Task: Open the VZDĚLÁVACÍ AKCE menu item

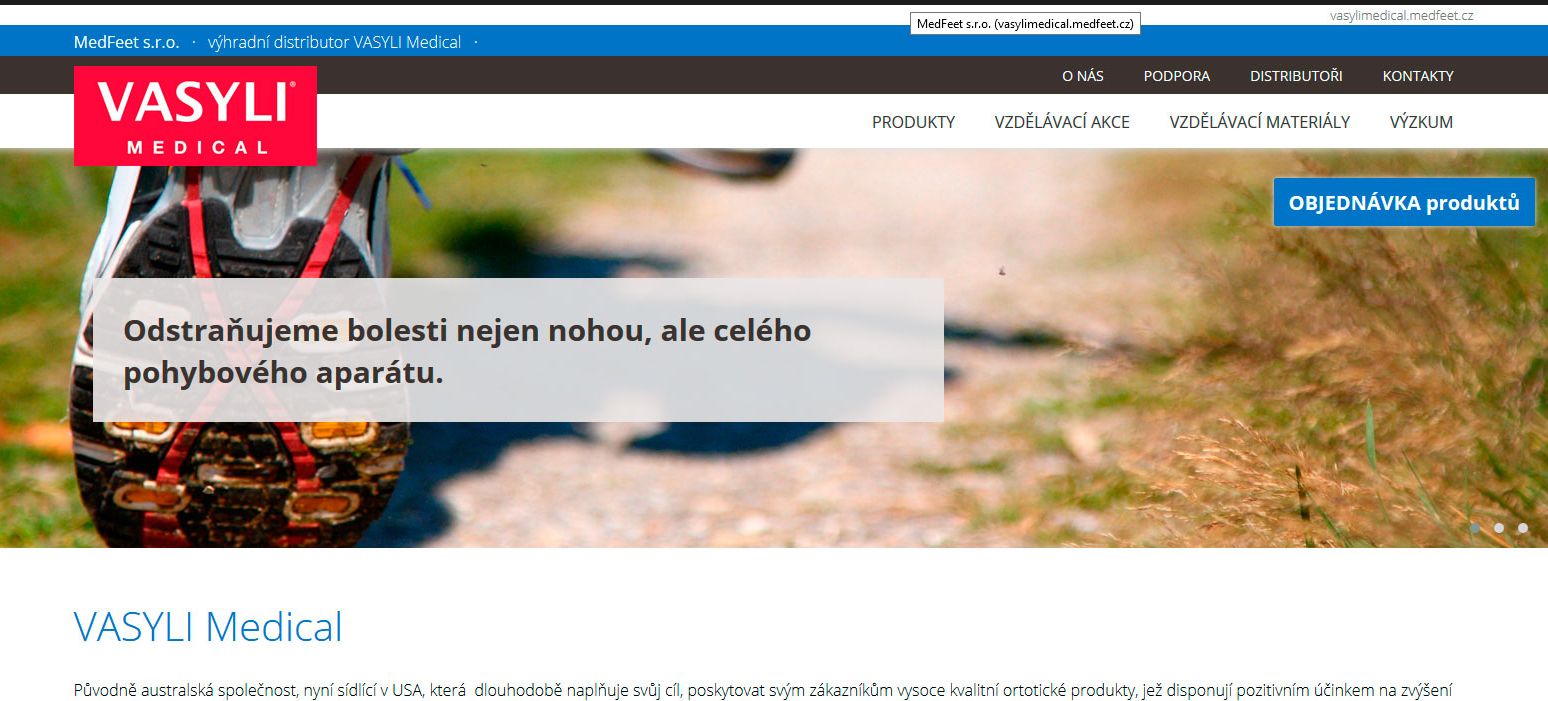Action: (x=1061, y=122)
